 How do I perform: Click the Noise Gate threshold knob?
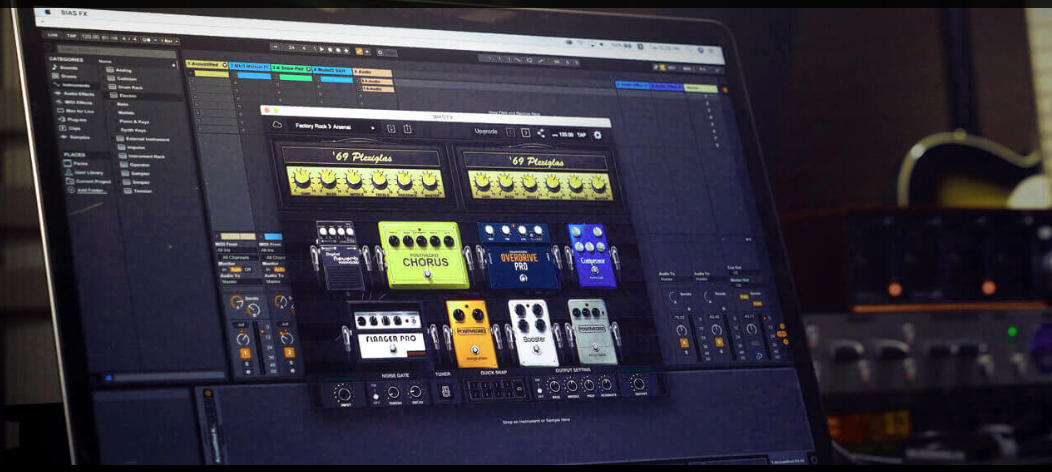(x=393, y=393)
